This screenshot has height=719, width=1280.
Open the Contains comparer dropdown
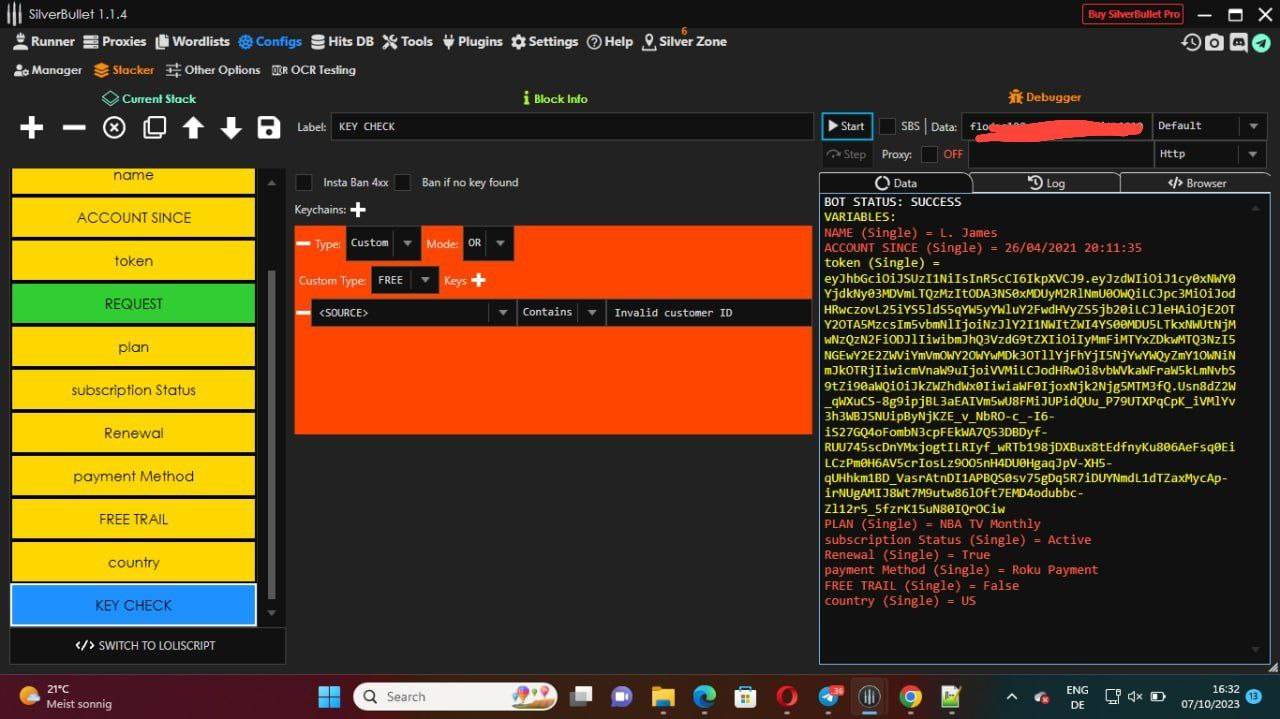pyautogui.click(x=560, y=313)
